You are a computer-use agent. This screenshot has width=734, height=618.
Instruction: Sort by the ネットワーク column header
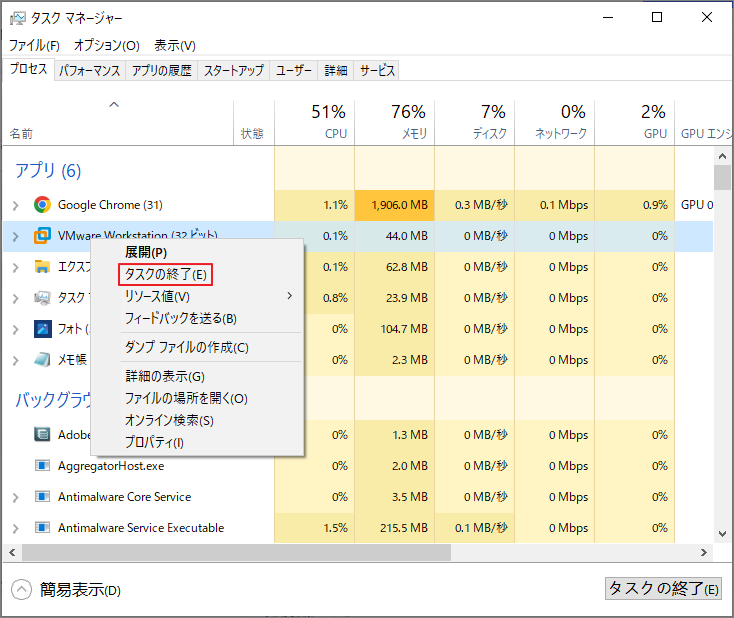[x=555, y=122]
